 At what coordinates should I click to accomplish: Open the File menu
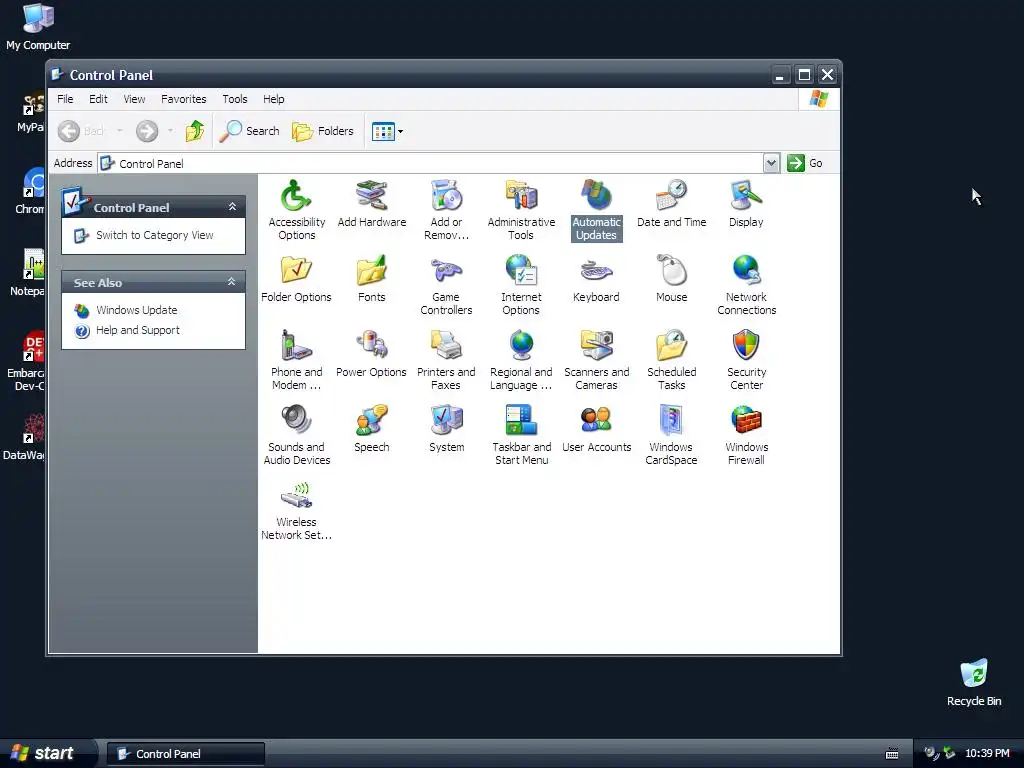65,99
